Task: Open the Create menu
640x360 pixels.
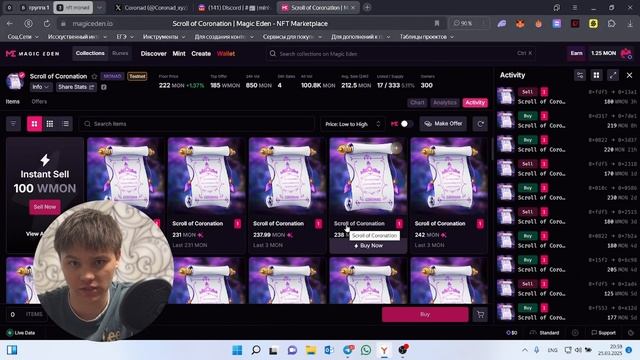Action: pyautogui.click(x=201, y=53)
